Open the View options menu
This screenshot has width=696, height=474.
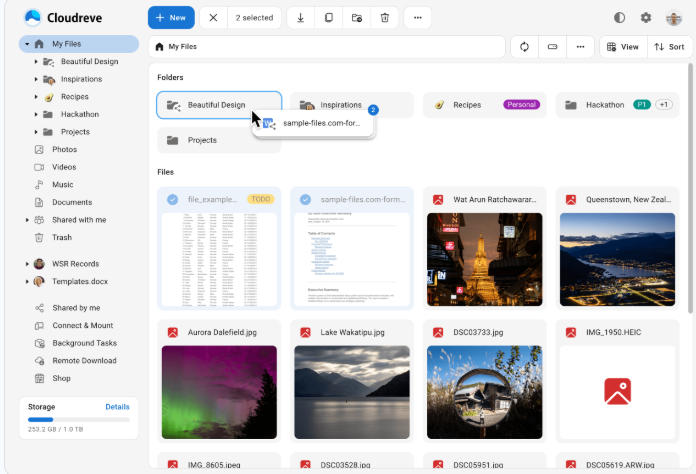click(x=622, y=47)
